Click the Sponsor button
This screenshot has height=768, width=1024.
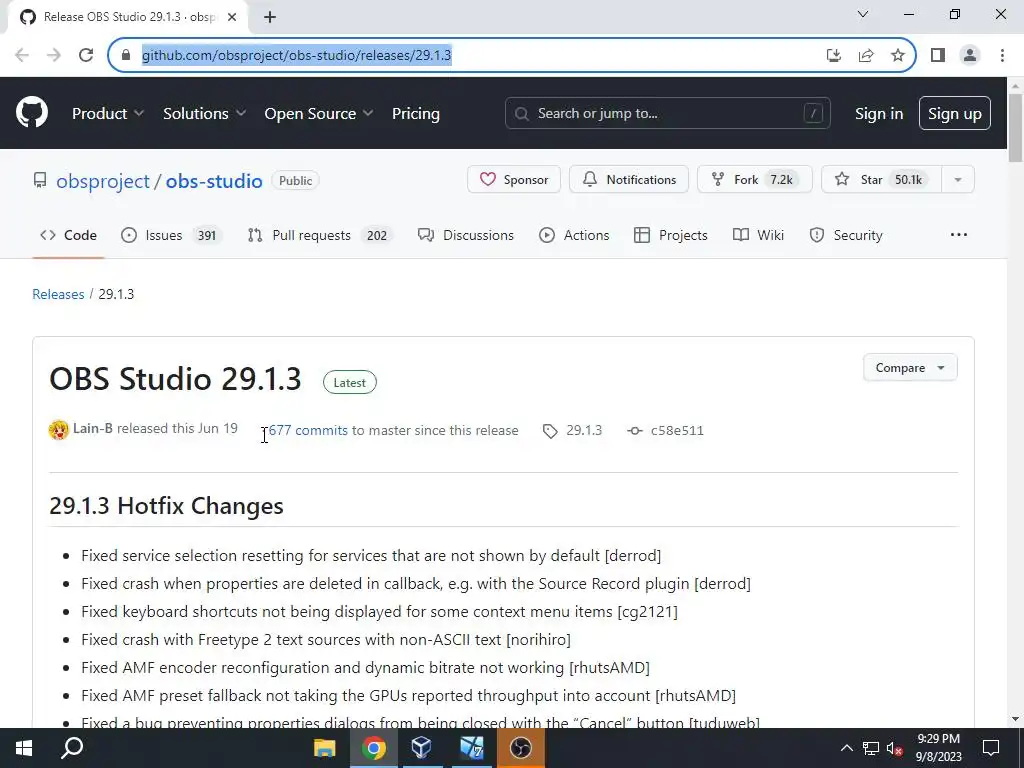point(514,180)
